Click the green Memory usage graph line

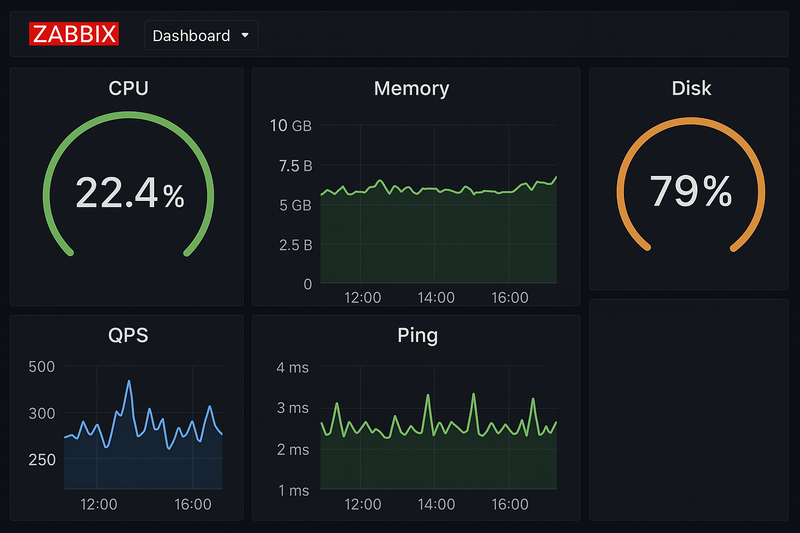(440, 189)
